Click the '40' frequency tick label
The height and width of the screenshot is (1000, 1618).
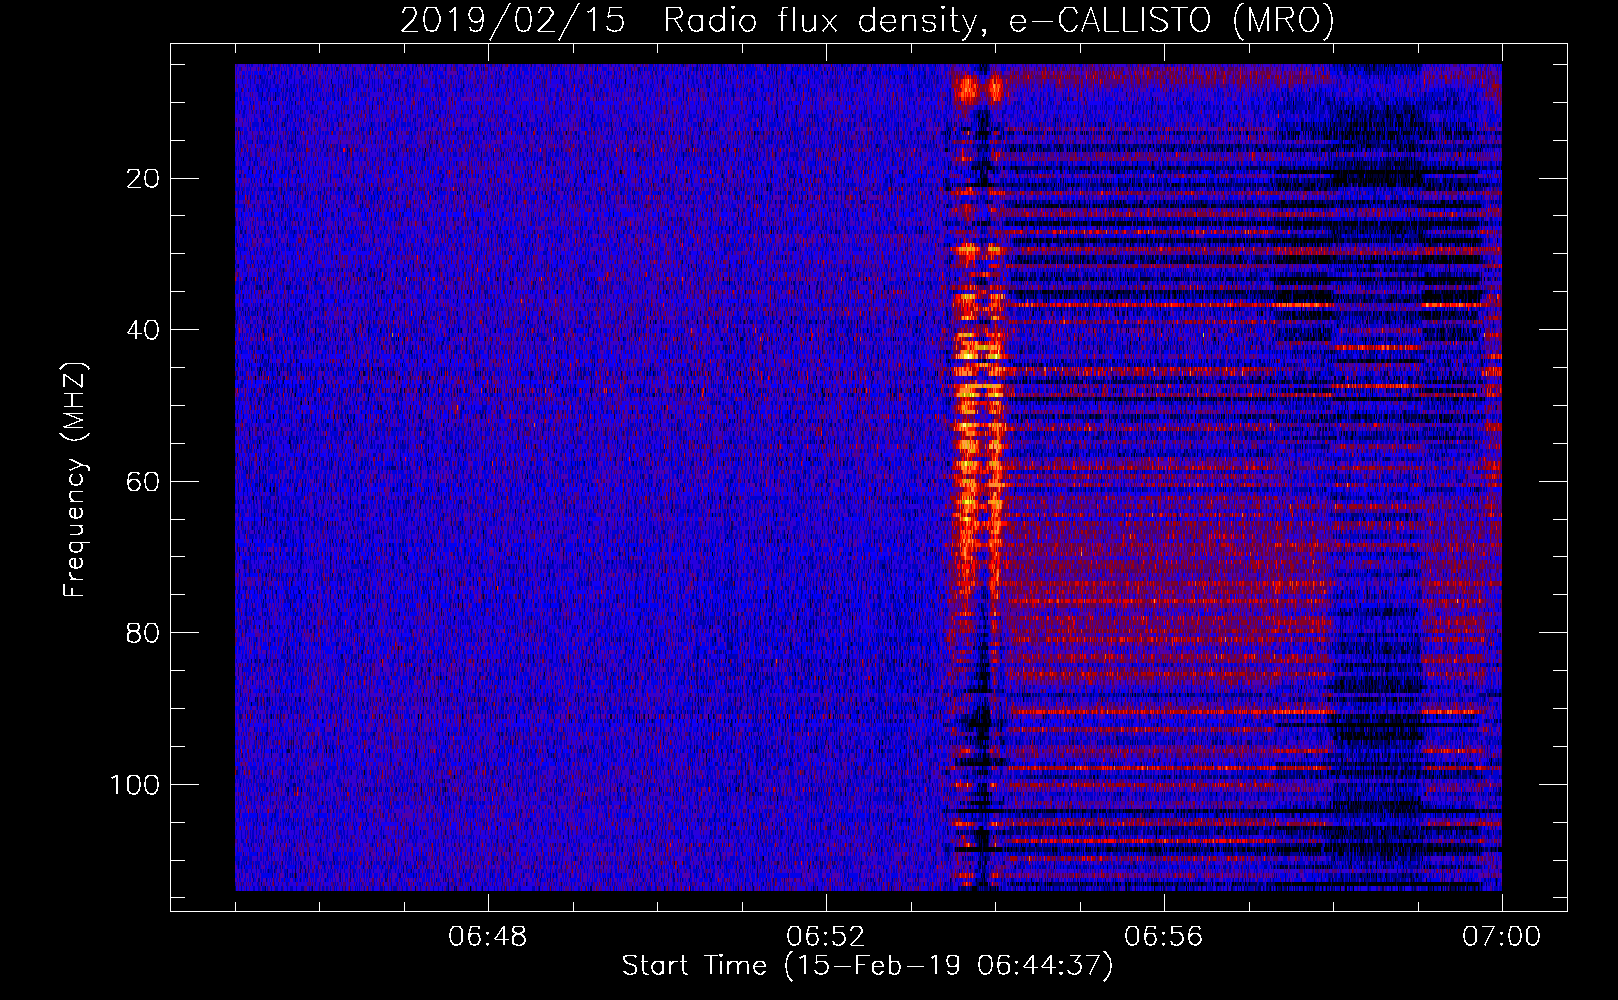coord(143,330)
